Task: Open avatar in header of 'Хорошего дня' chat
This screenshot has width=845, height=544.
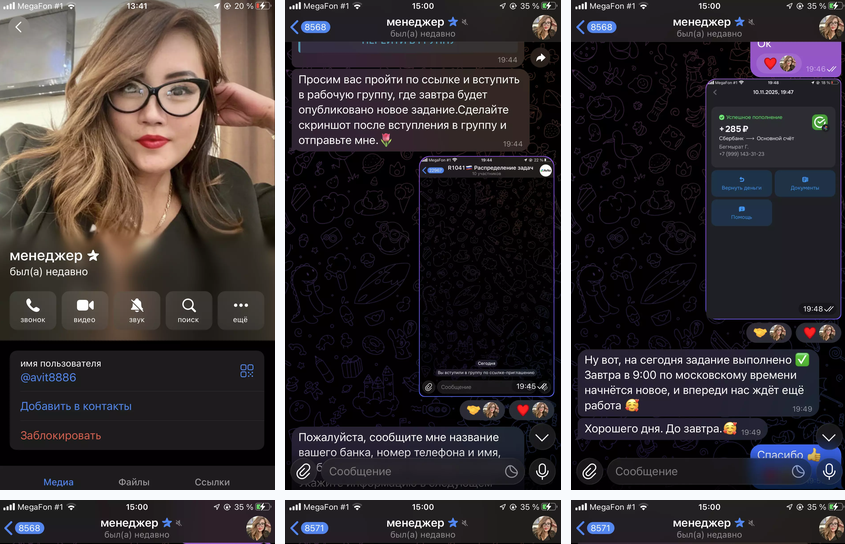Action: [830, 27]
